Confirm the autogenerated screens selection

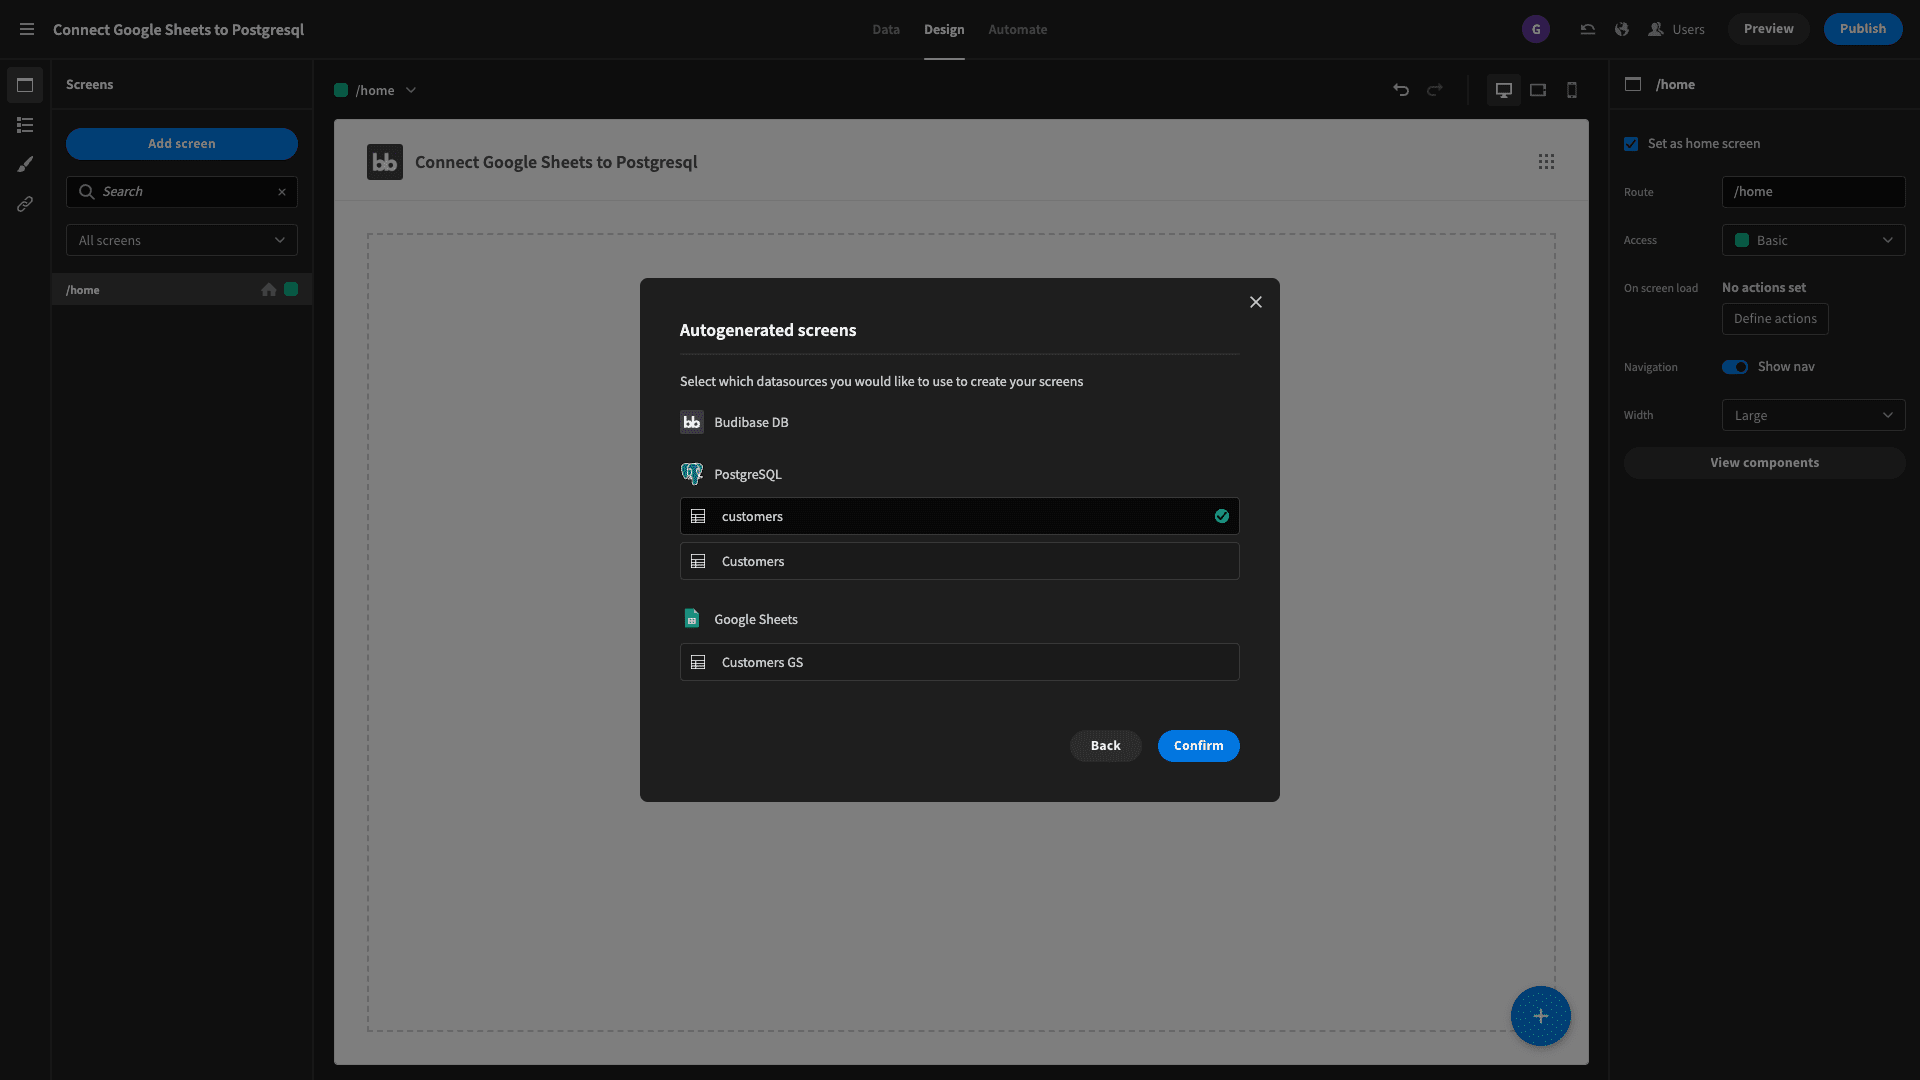pos(1198,746)
